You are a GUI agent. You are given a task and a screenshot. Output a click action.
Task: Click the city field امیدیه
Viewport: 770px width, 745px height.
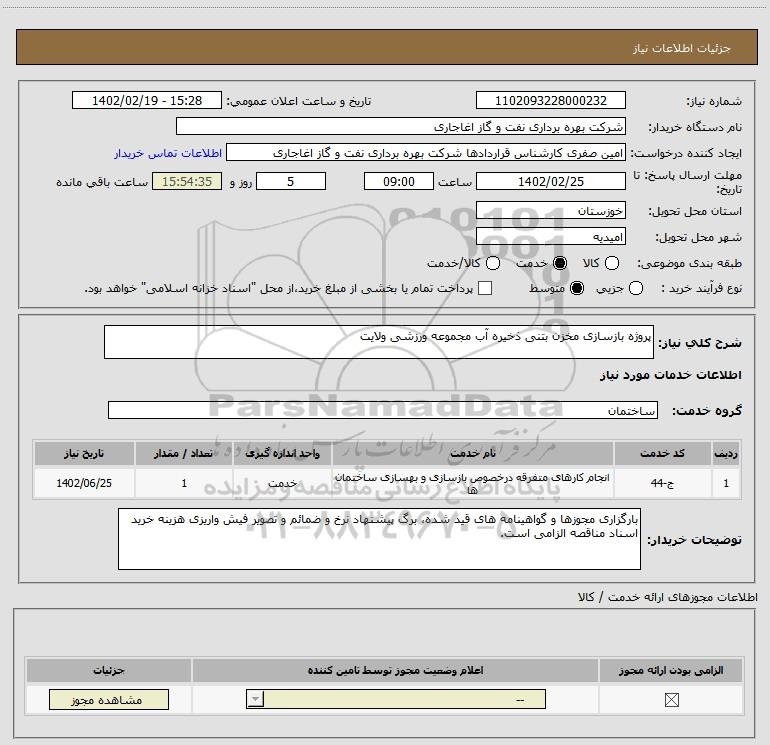(x=550, y=237)
